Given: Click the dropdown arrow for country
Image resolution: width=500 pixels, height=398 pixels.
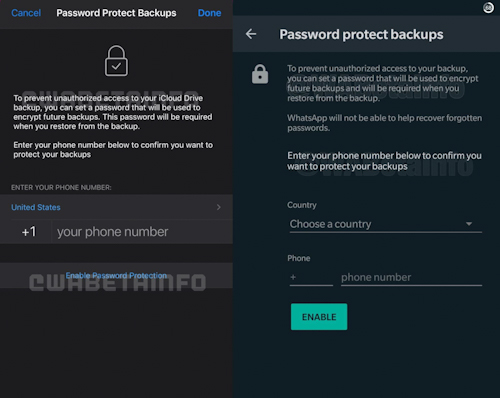Looking at the screenshot, I should tap(469, 224).
